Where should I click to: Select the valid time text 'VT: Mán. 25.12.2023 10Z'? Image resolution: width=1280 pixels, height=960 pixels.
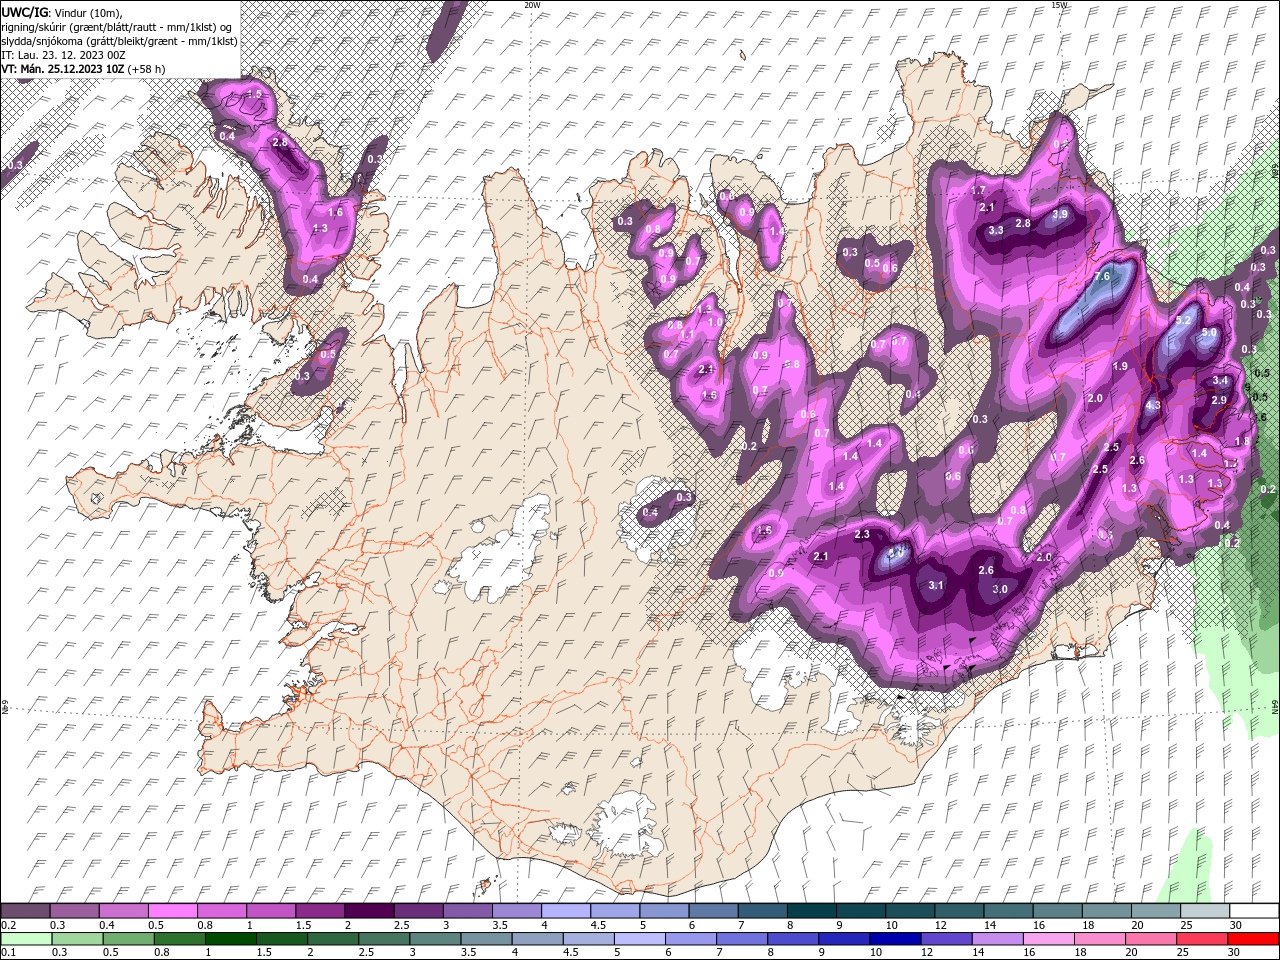coord(63,69)
